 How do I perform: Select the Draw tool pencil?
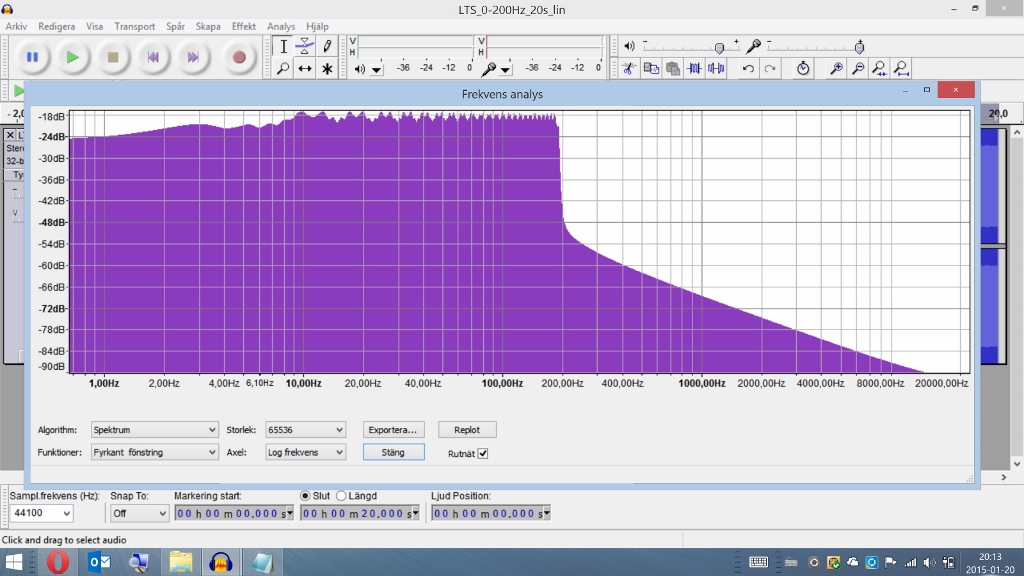(x=327, y=46)
